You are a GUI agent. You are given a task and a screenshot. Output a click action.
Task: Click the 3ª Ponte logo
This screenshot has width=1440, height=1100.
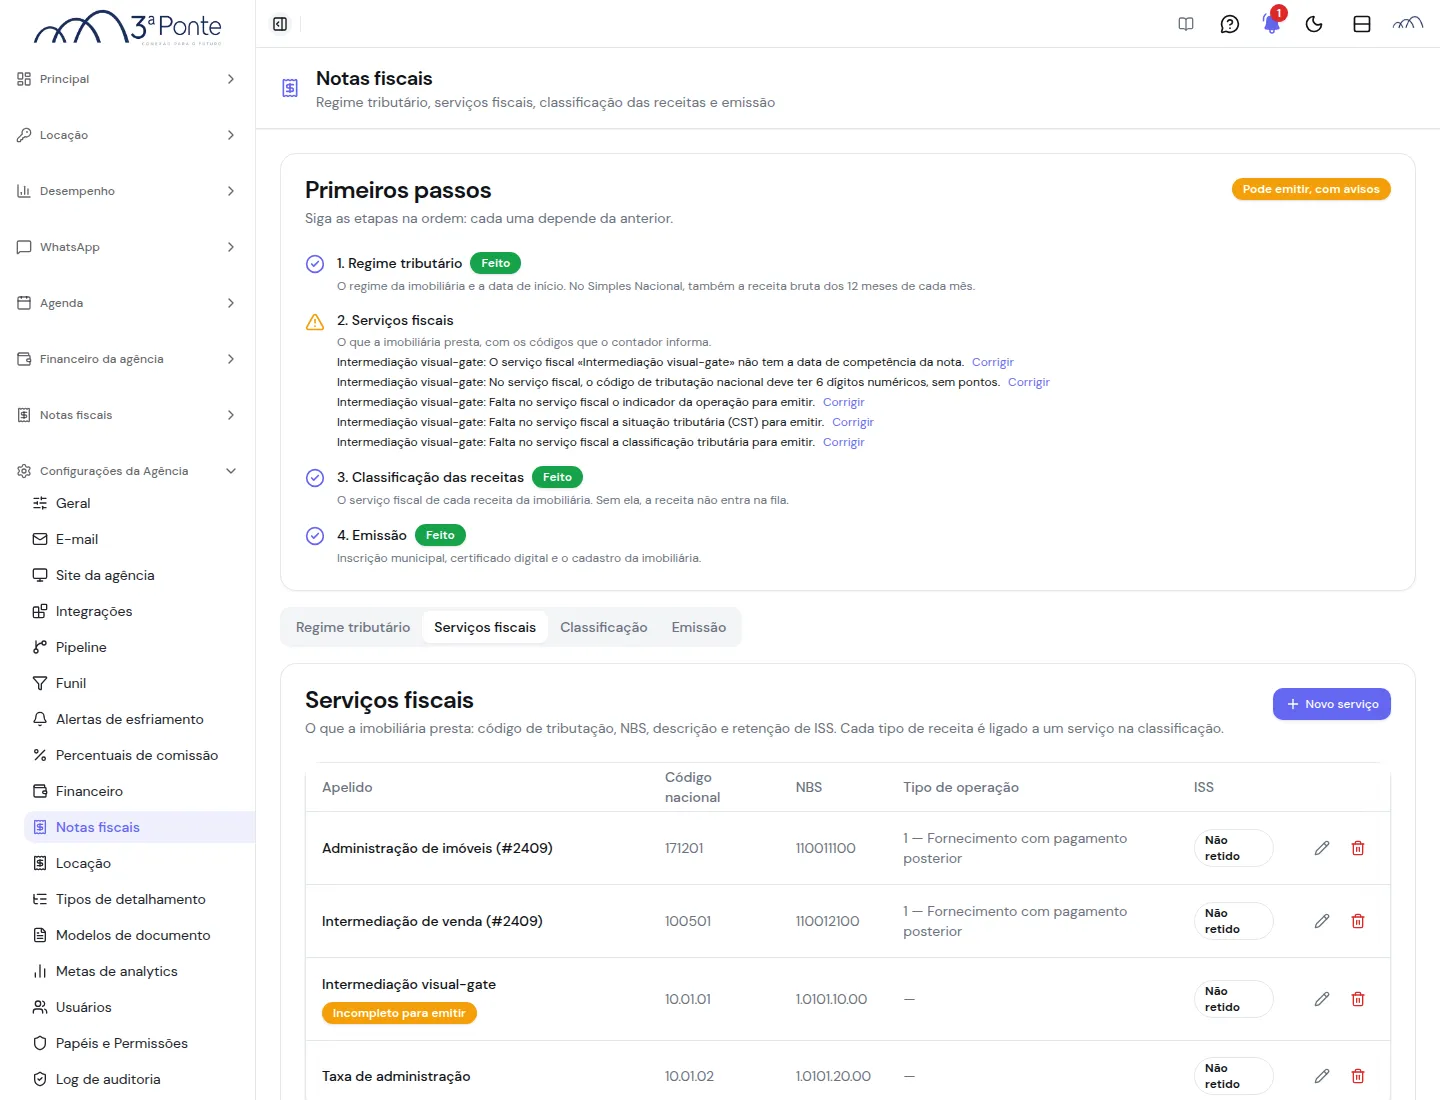128,28
